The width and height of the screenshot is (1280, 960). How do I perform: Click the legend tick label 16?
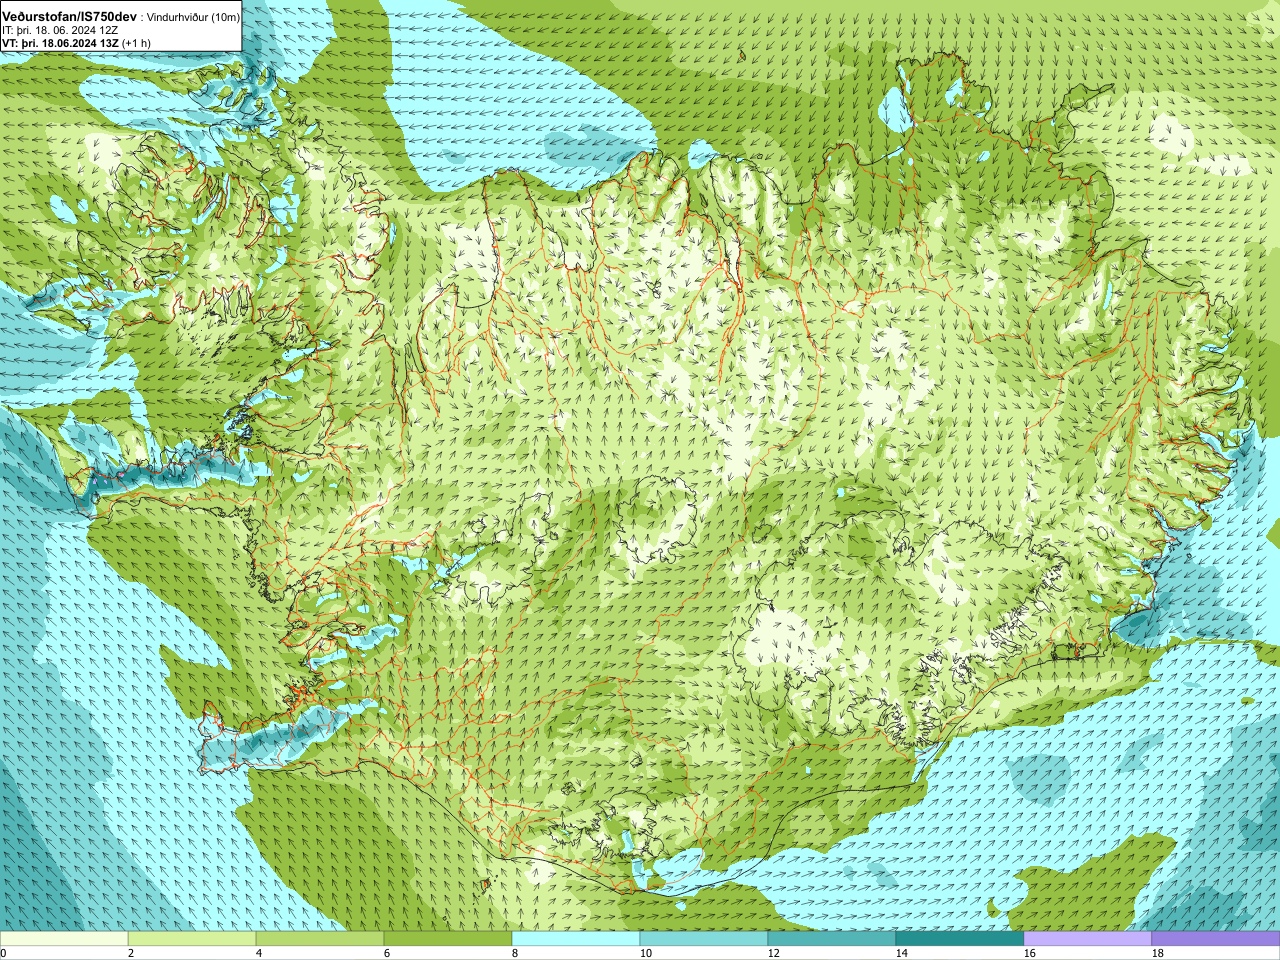(x=1029, y=953)
